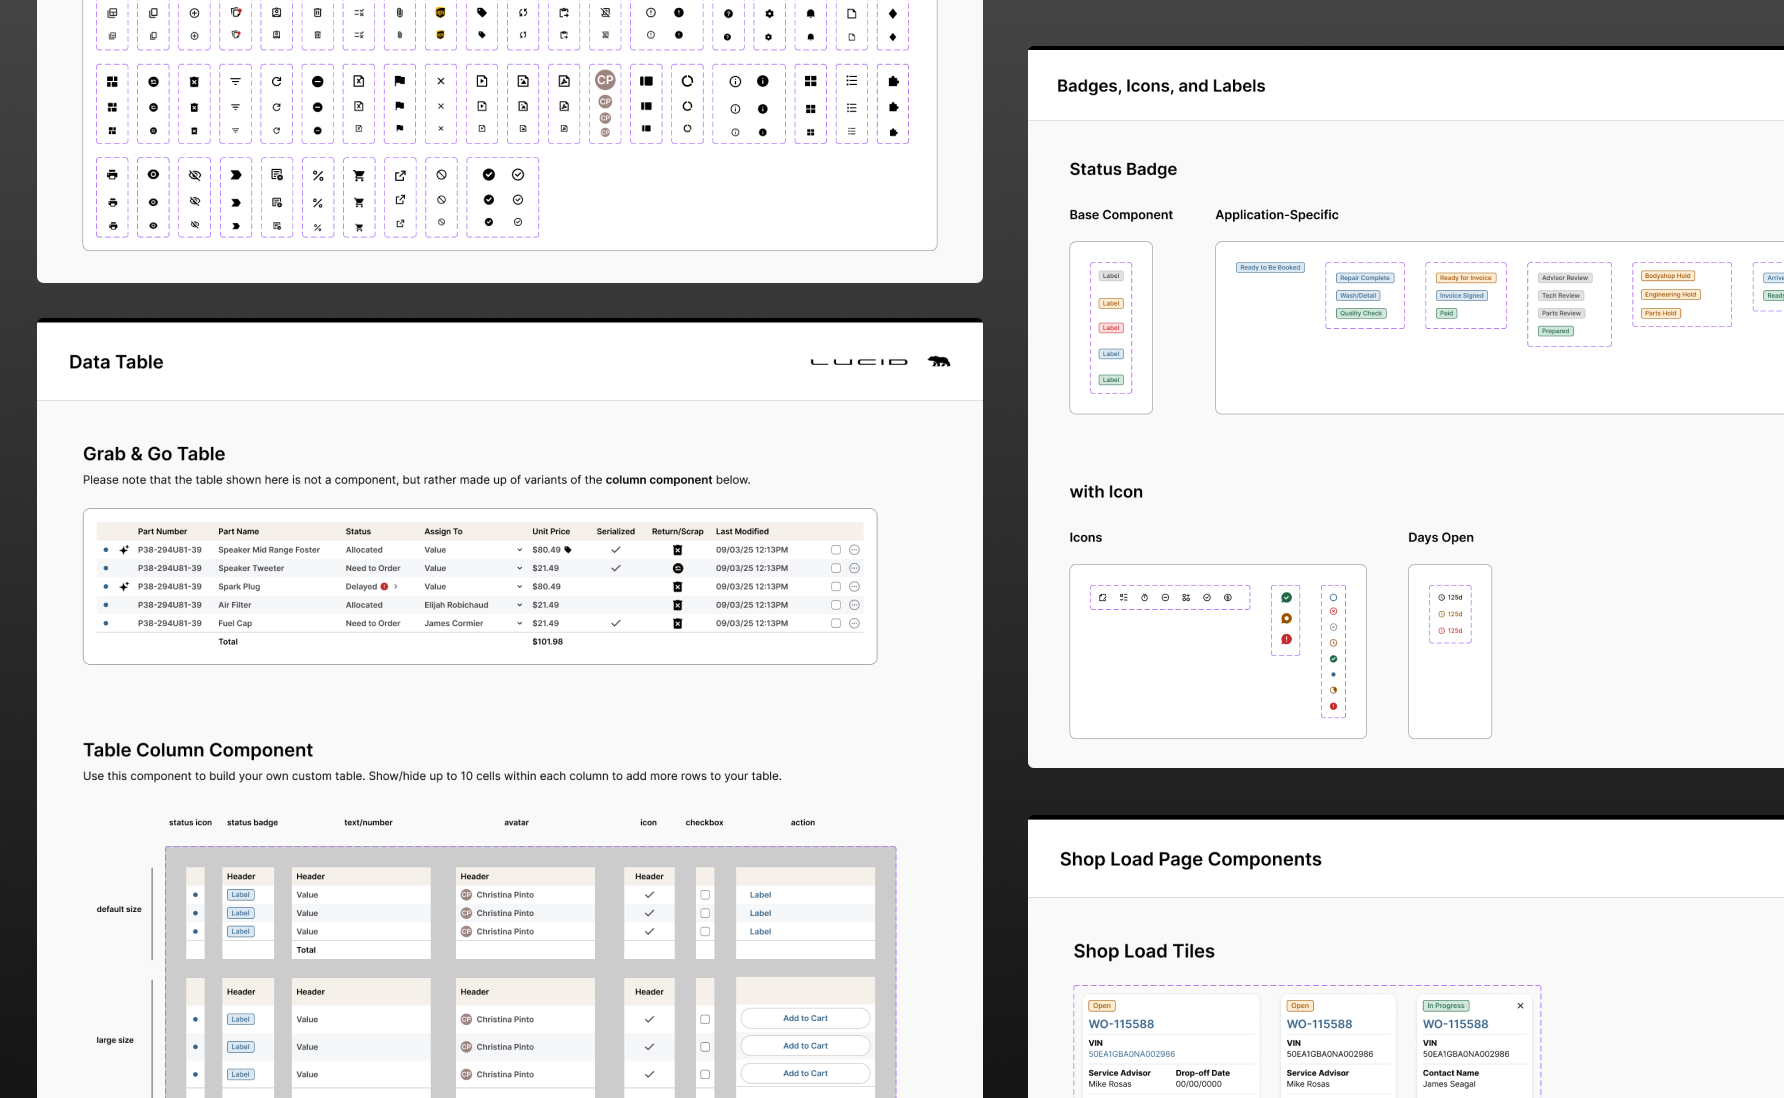Viewport: 1784px width, 1098px height.
Task: Open Assign To dropdown for Speaker Mid Range Foster
Action: click(x=519, y=550)
